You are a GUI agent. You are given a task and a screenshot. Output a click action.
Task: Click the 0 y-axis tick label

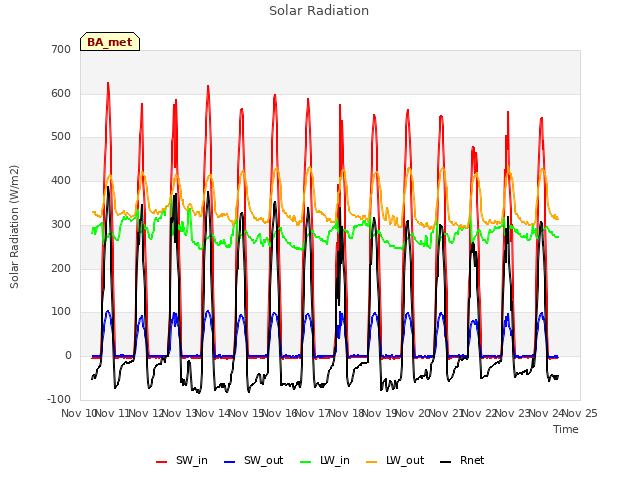68,356
